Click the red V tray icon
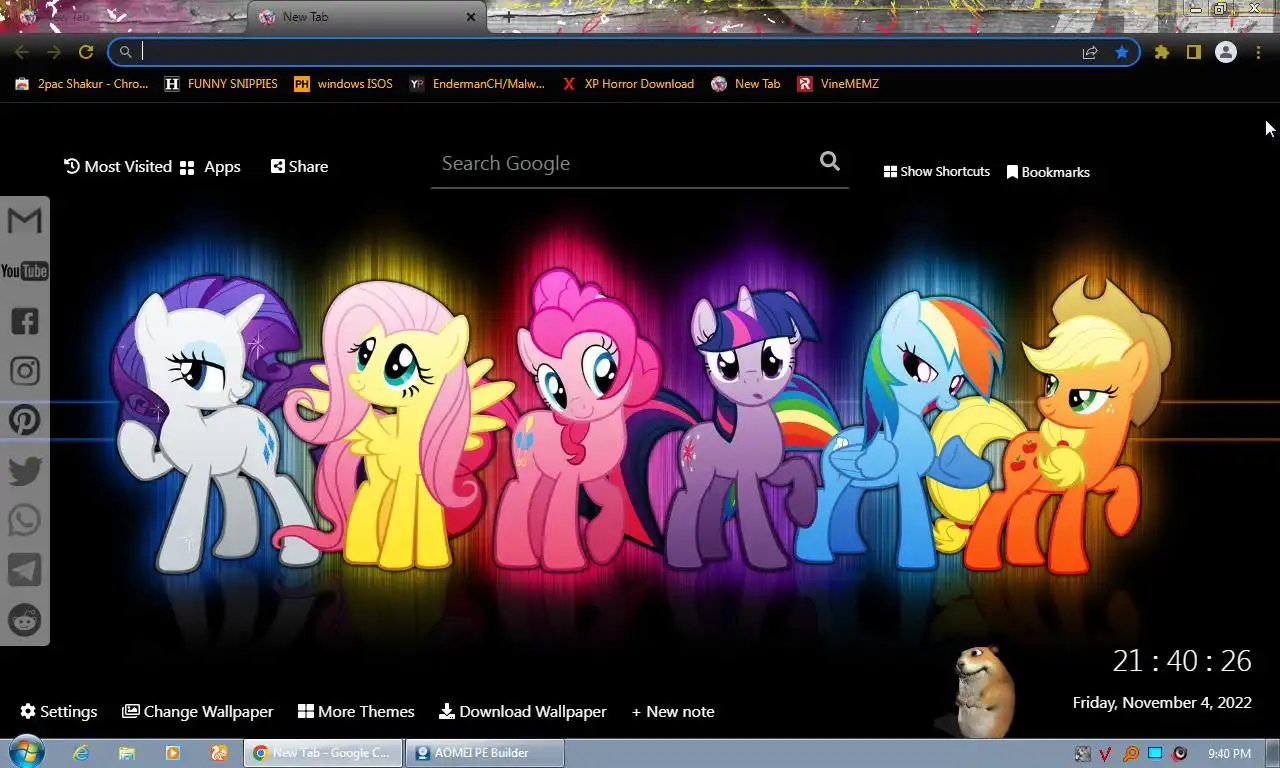Viewport: 1280px width, 768px height. coord(1107,753)
